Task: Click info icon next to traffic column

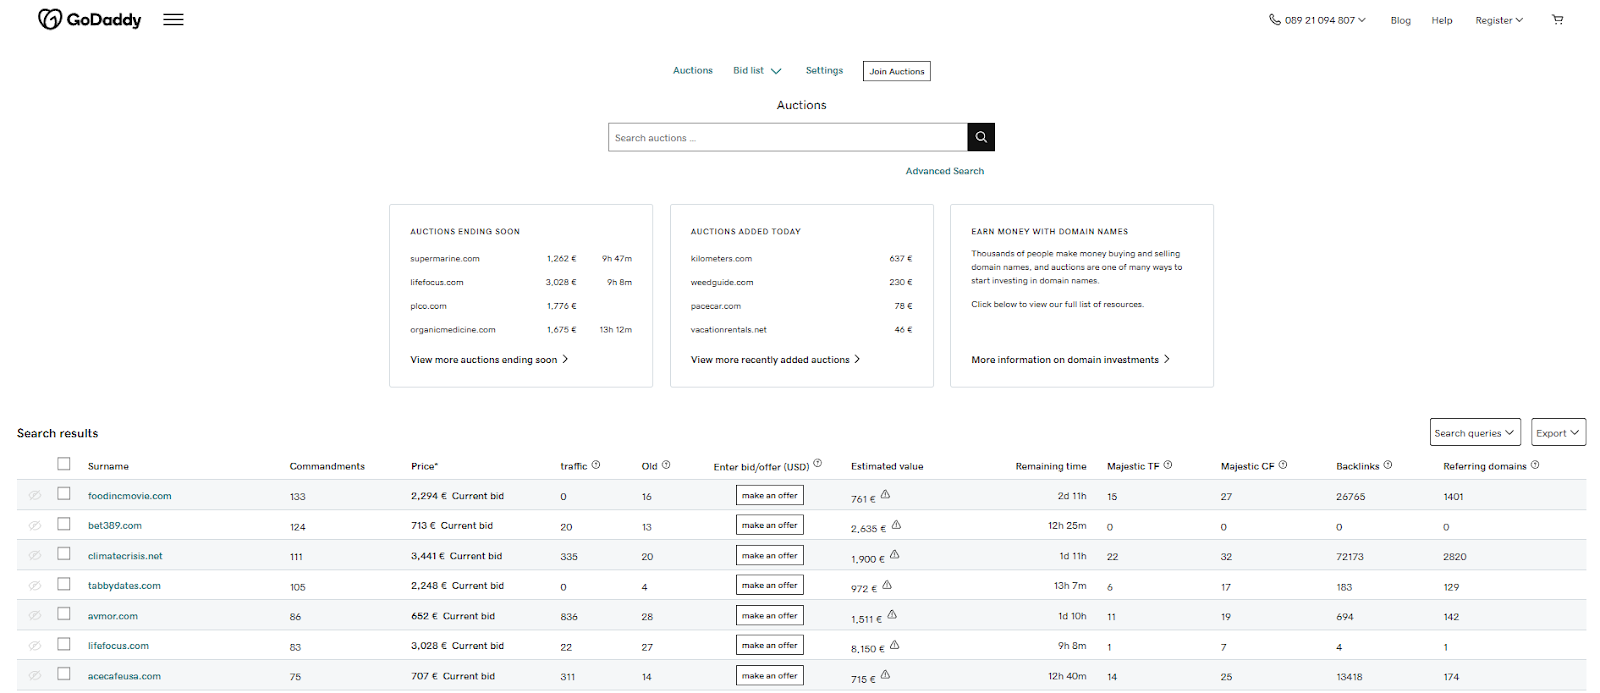Action: [x=596, y=465]
